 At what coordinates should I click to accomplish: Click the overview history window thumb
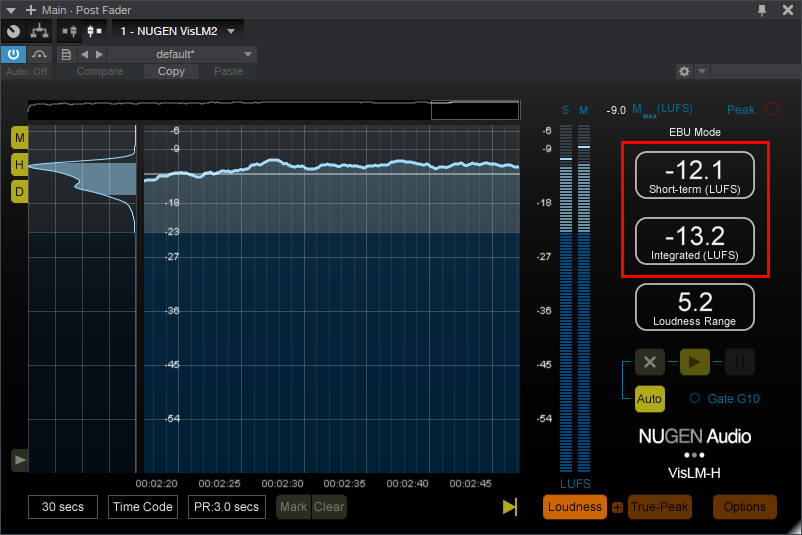pyautogui.click(x=475, y=110)
